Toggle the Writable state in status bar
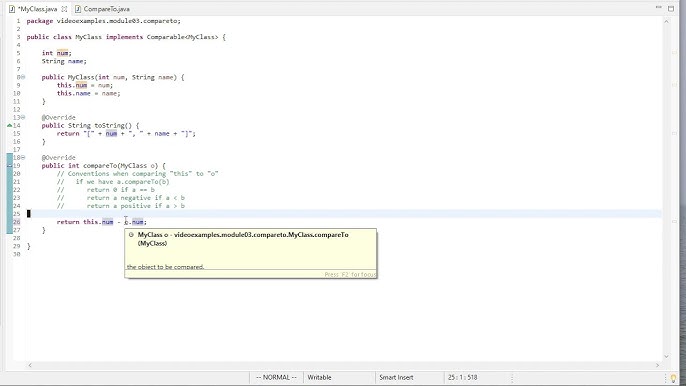 click(x=319, y=377)
